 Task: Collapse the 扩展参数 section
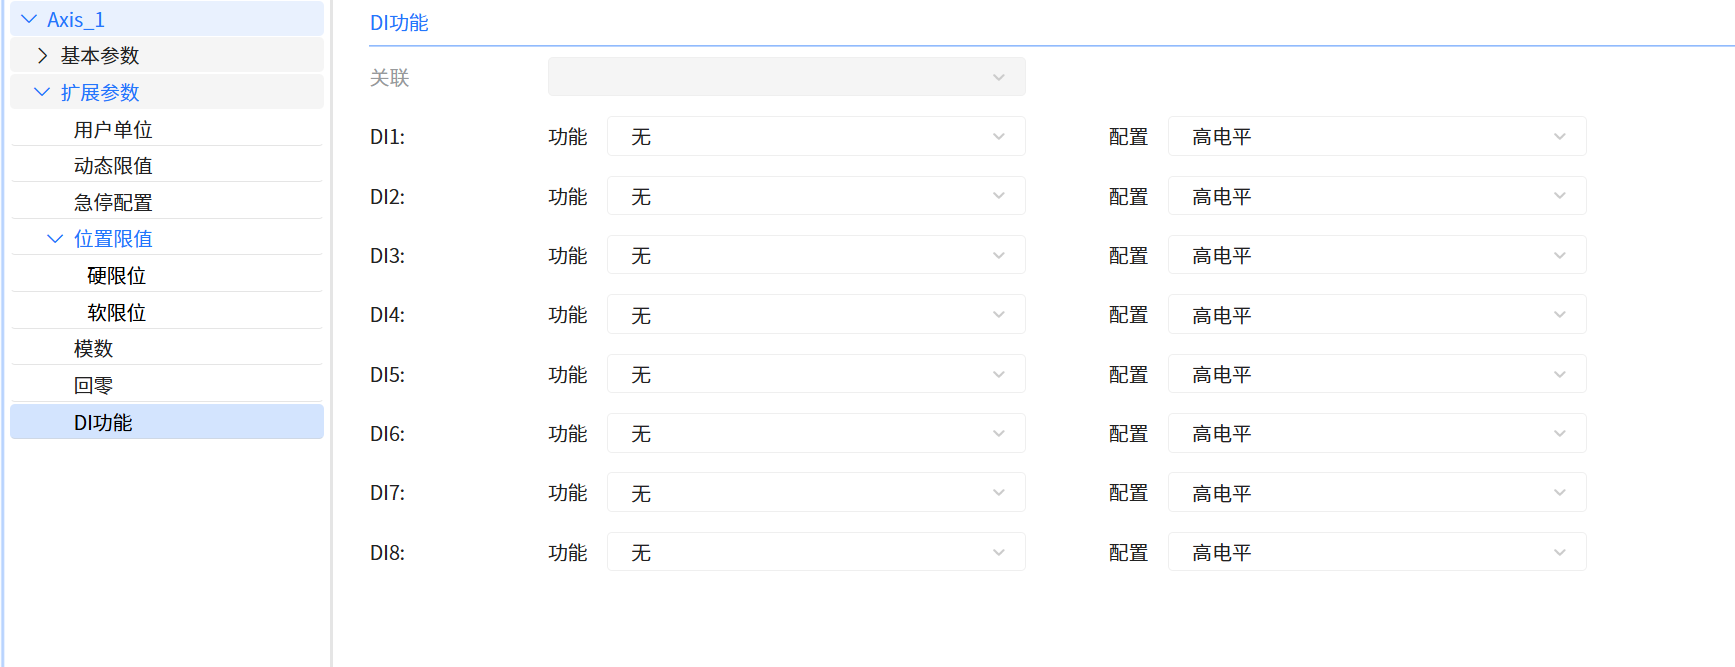(42, 92)
